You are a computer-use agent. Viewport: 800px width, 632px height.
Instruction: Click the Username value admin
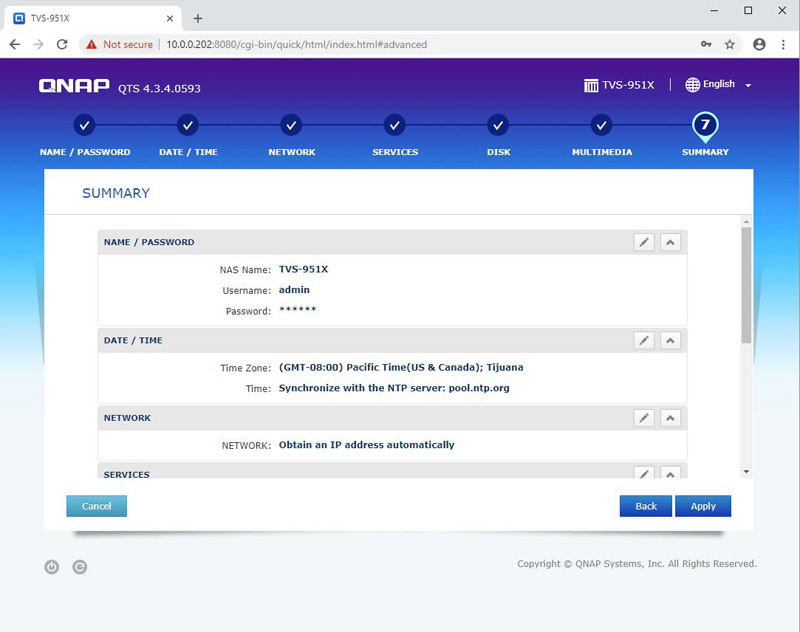coord(294,290)
